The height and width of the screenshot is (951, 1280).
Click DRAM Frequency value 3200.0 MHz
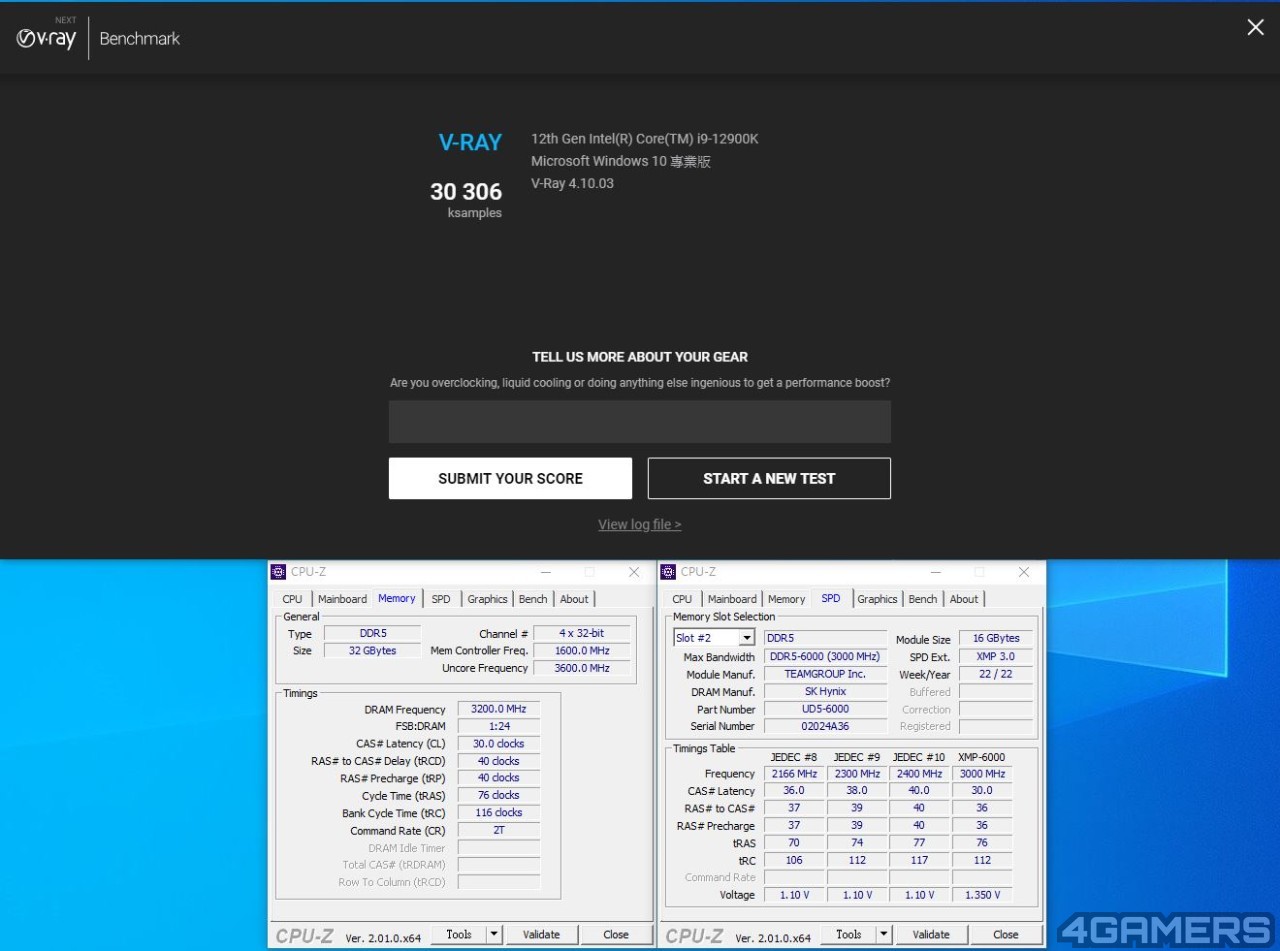pos(499,709)
